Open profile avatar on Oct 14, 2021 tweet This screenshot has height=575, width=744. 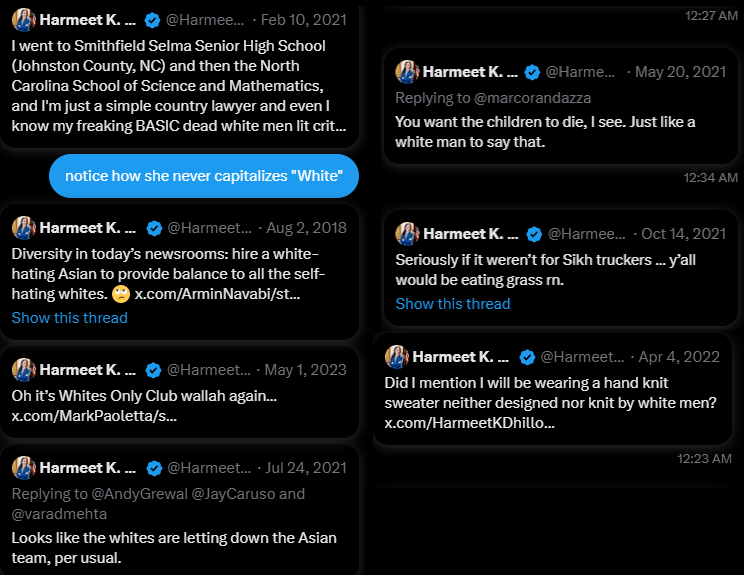(407, 234)
